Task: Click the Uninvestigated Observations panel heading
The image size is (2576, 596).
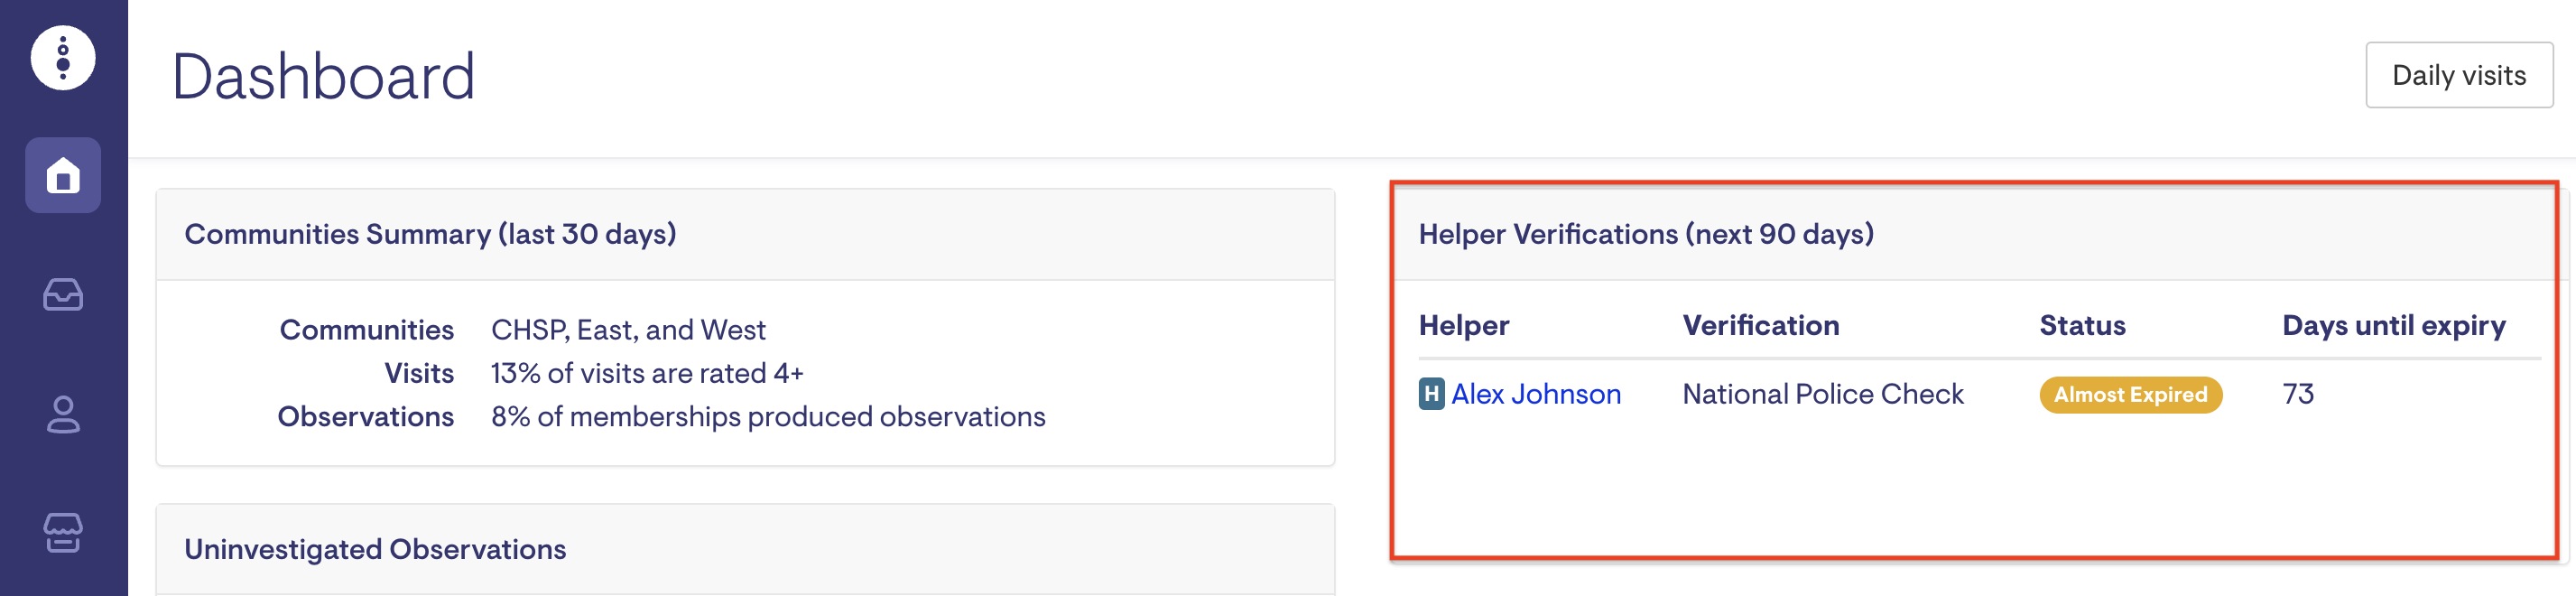Action: click(x=375, y=549)
